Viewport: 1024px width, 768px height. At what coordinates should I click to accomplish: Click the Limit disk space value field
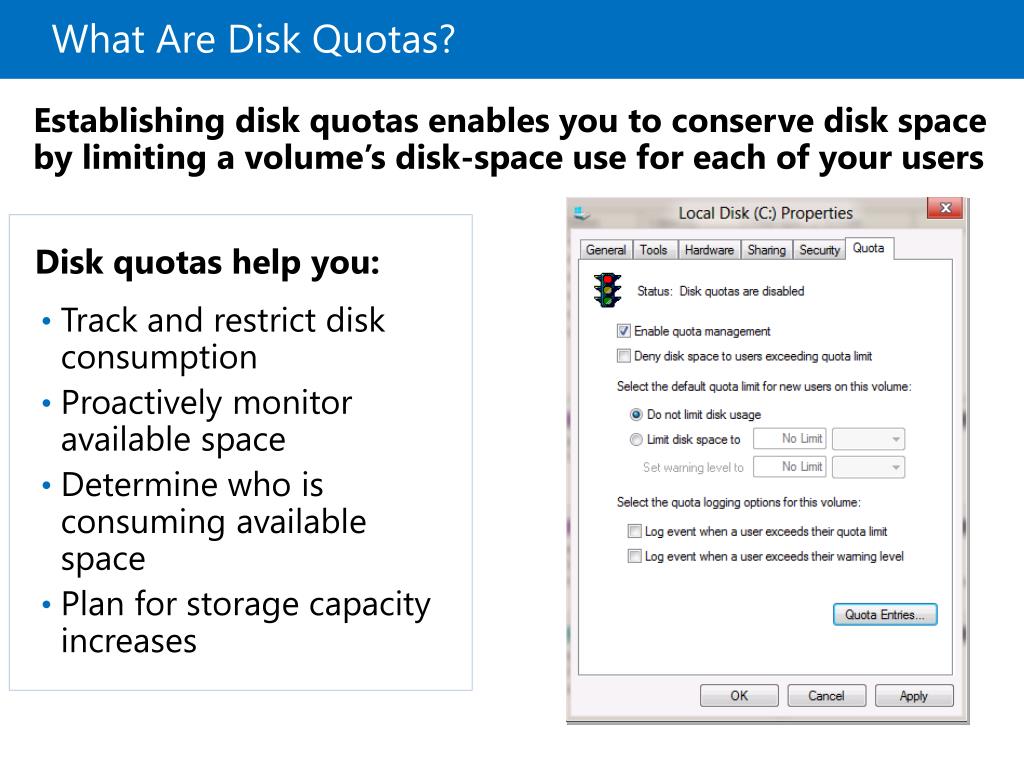coord(790,439)
